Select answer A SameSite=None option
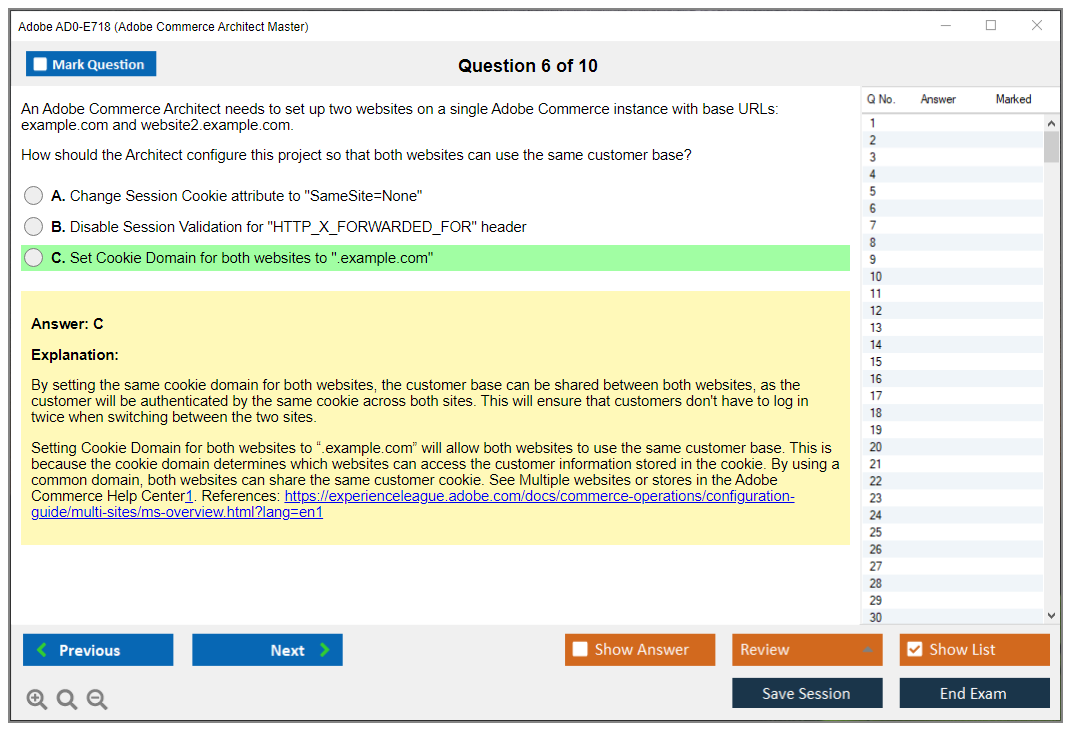This screenshot has height=735, width=1075. pos(34,196)
